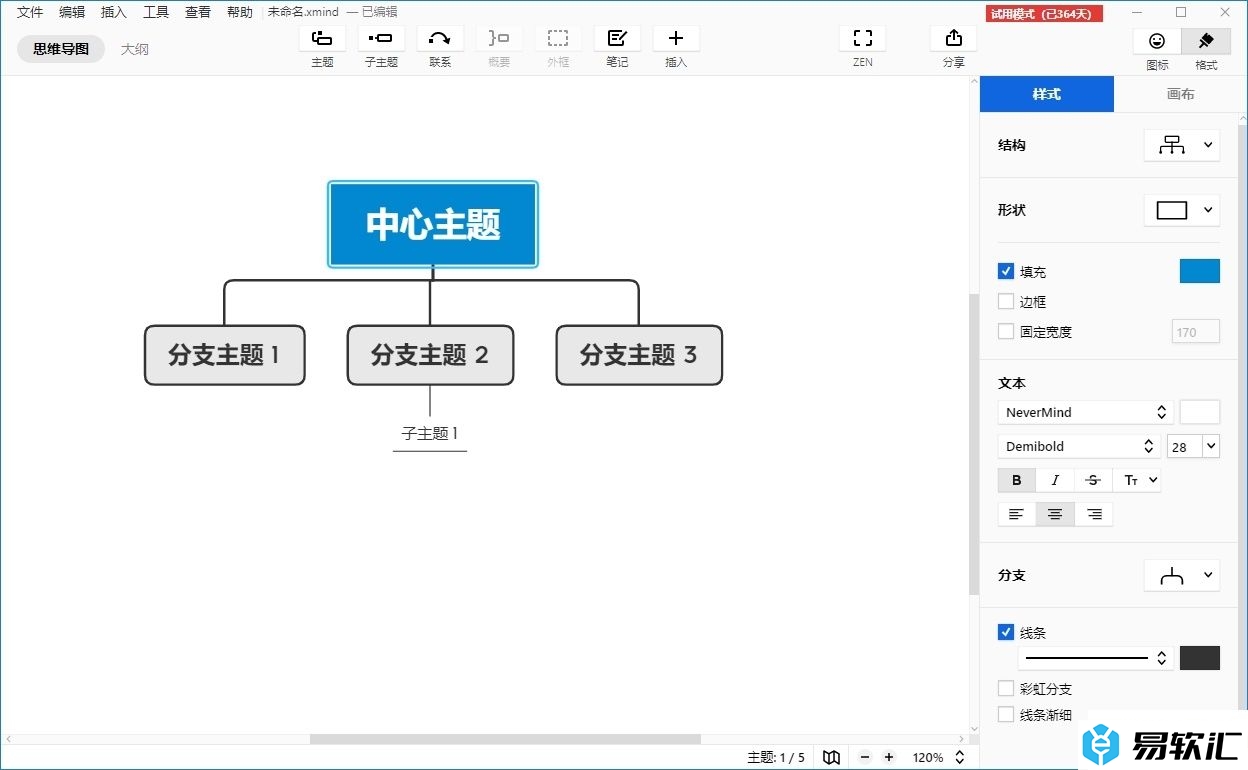Click the 插入 plus icon in toolbar
Image resolution: width=1248 pixels, height=770 pixels.
(676, 39)
